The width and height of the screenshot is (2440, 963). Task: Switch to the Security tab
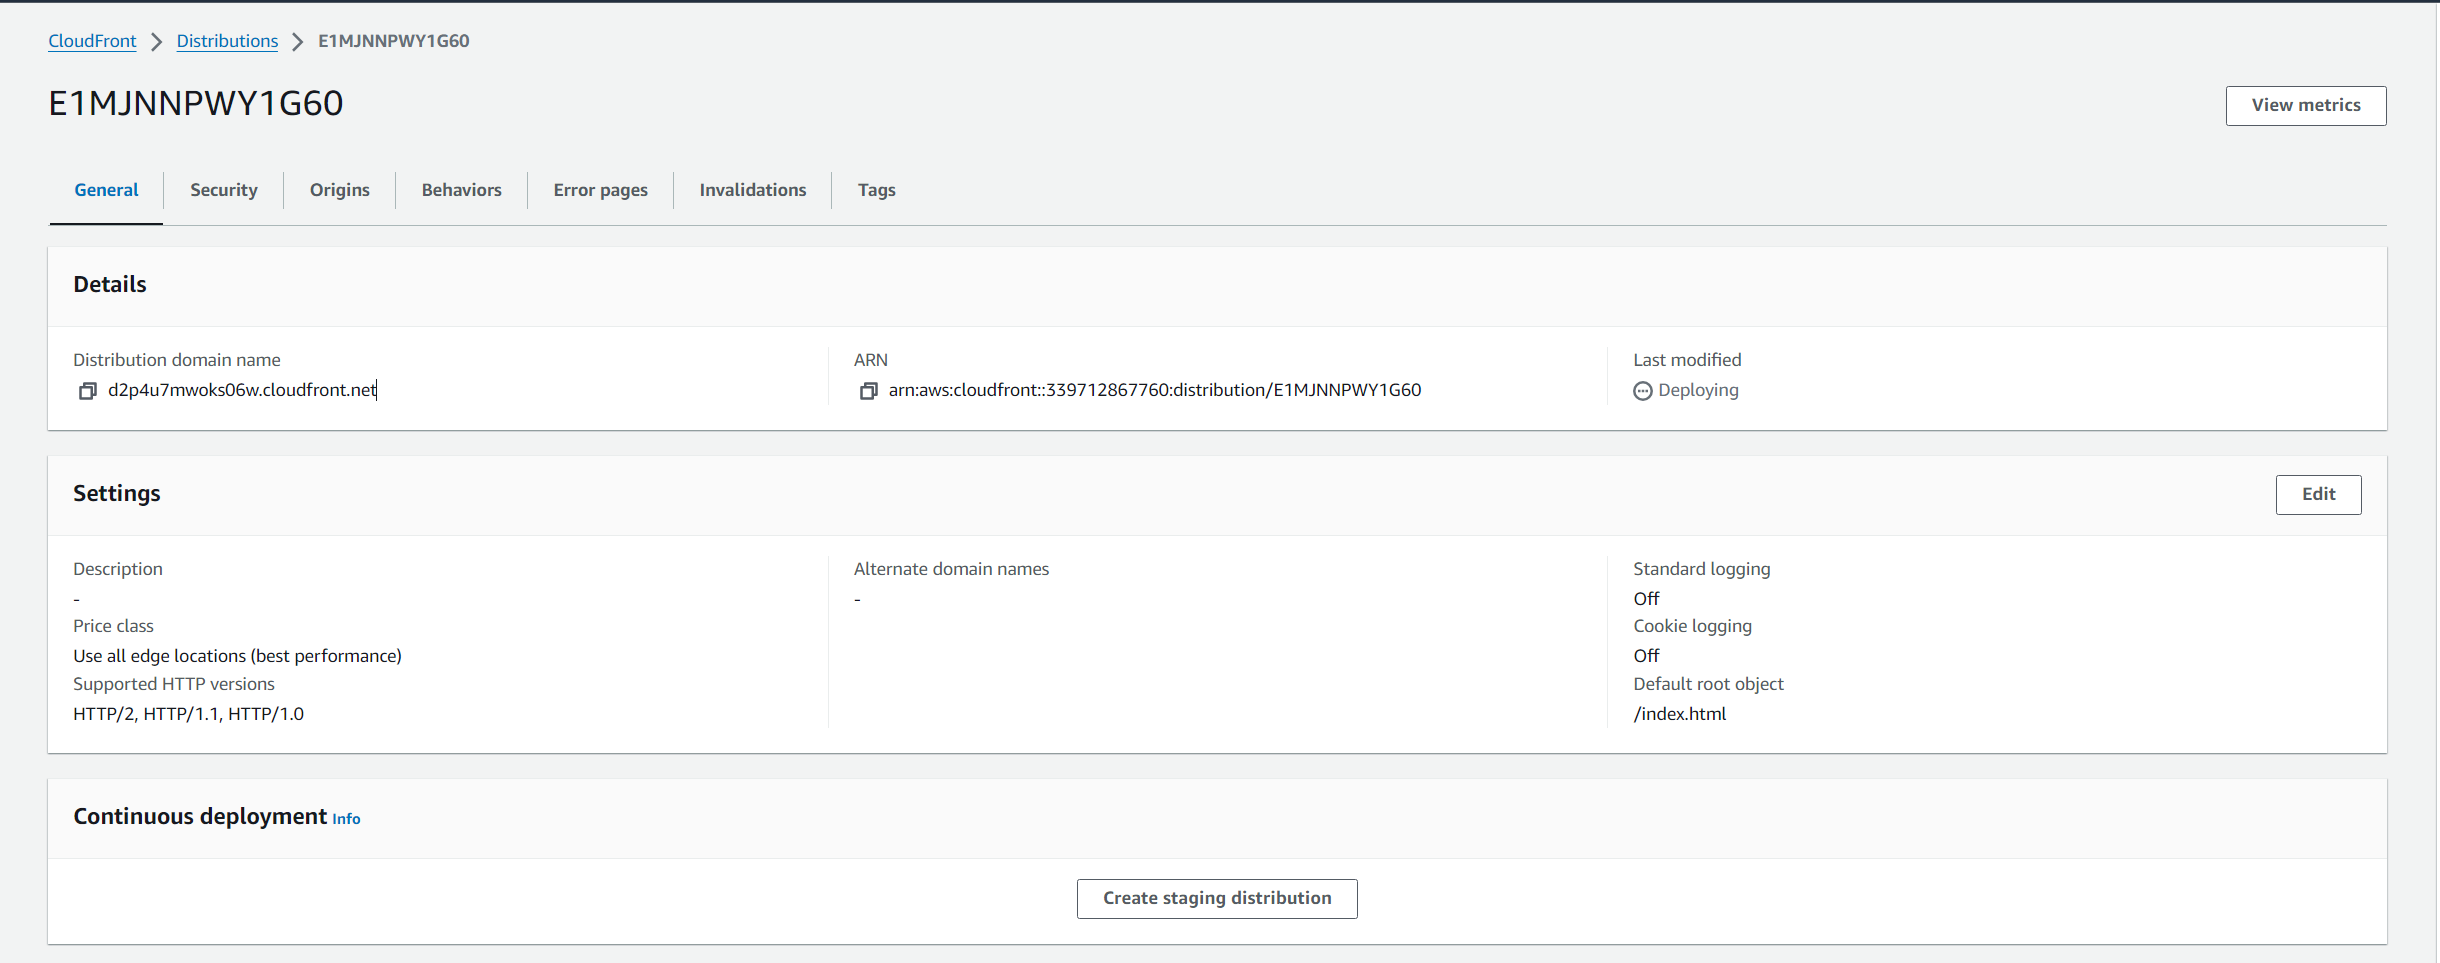point(224,190)
